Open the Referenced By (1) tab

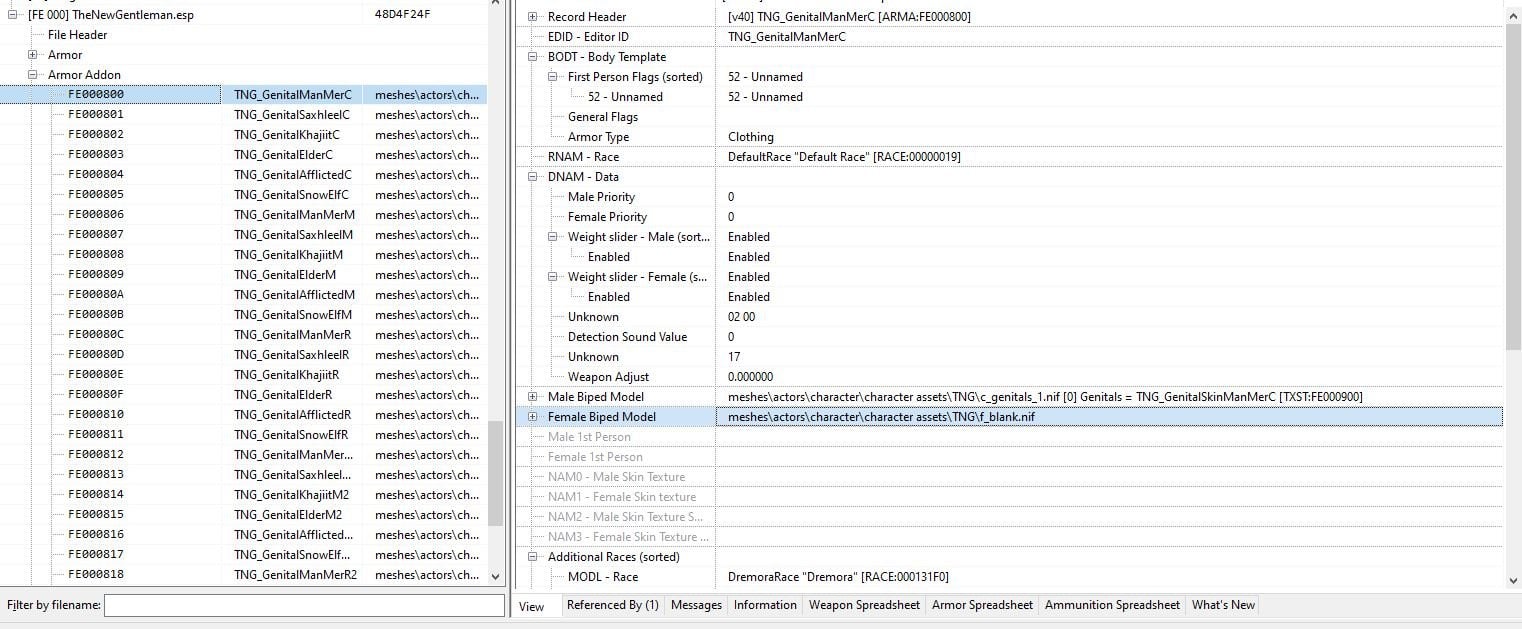(612, 605)
